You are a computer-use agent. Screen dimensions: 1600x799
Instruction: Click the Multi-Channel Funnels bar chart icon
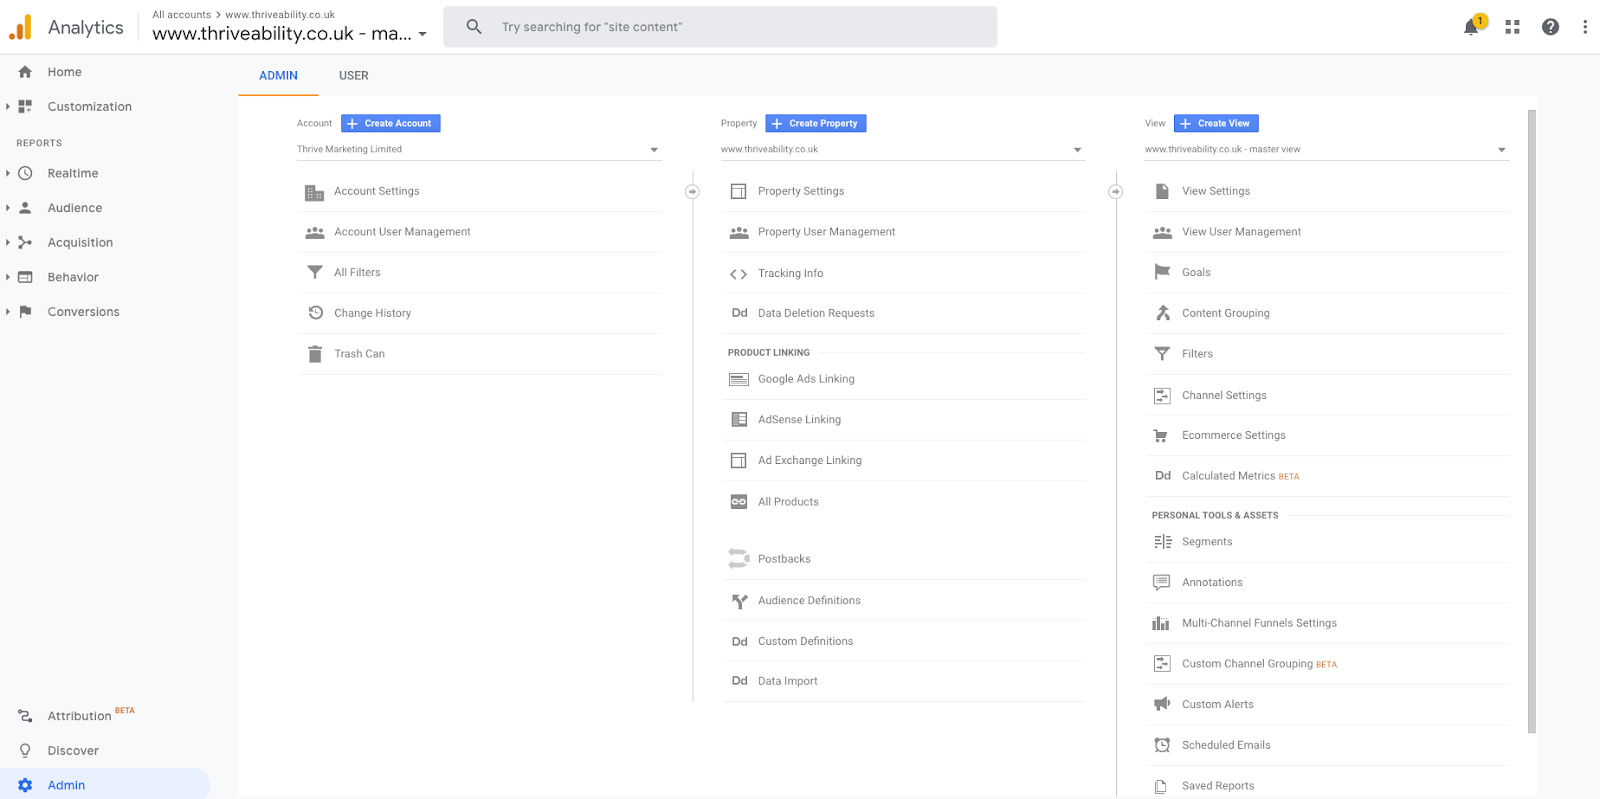(x=1161, y=623)
